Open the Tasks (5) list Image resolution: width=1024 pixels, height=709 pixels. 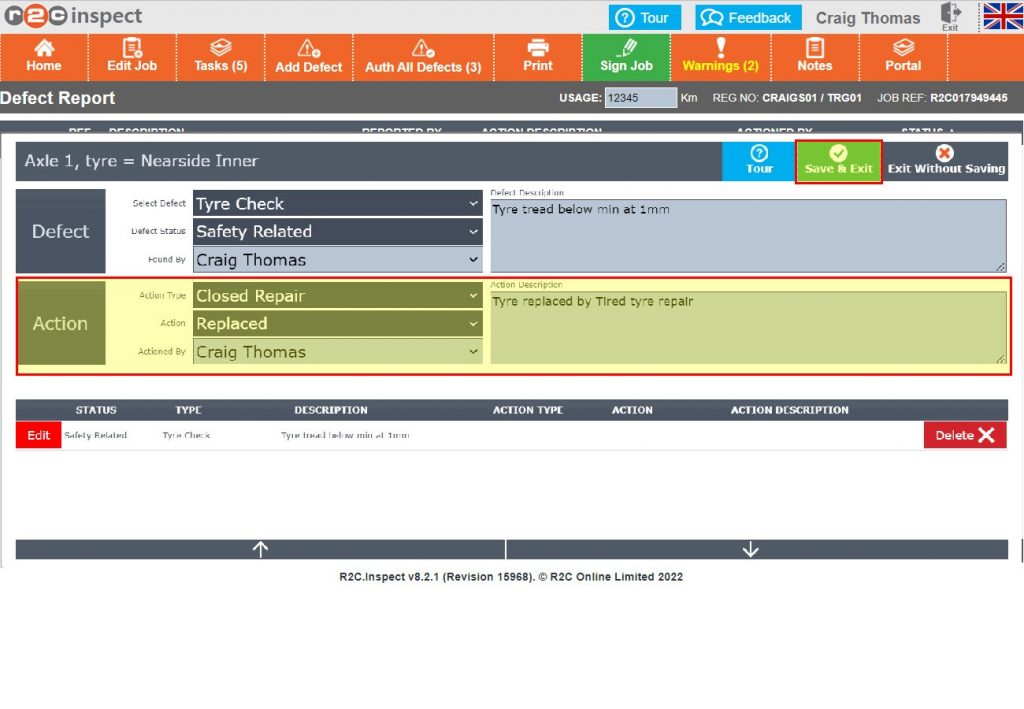pyautogui.click(x=220, y=57)
